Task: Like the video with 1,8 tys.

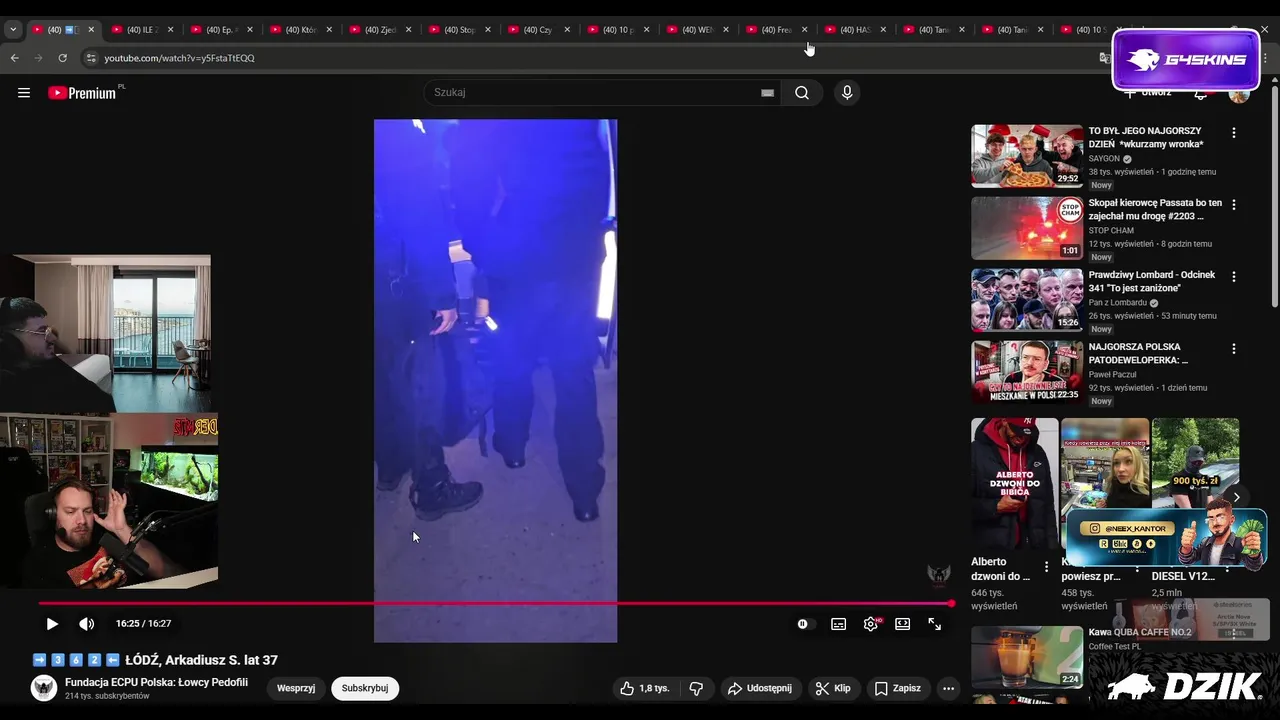Action: pyautogui.click(x=644, y=688)
